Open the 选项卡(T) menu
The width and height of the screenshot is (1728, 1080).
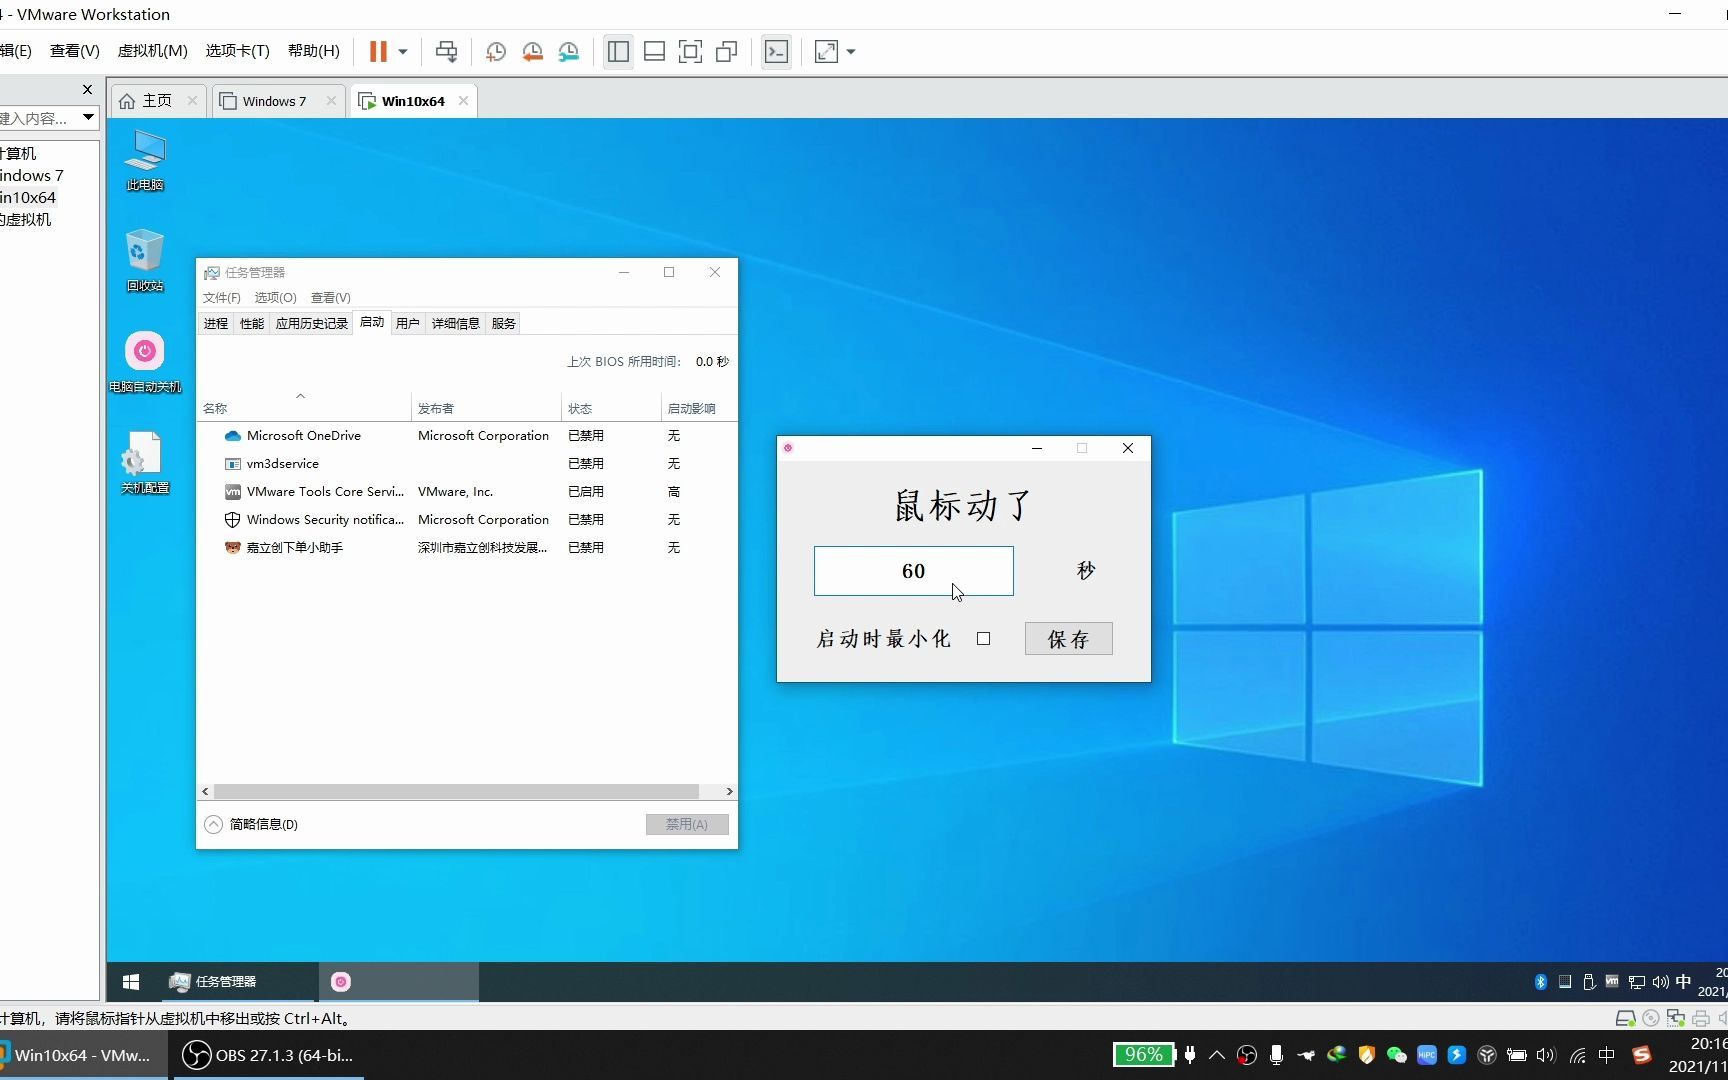point(237,51)
